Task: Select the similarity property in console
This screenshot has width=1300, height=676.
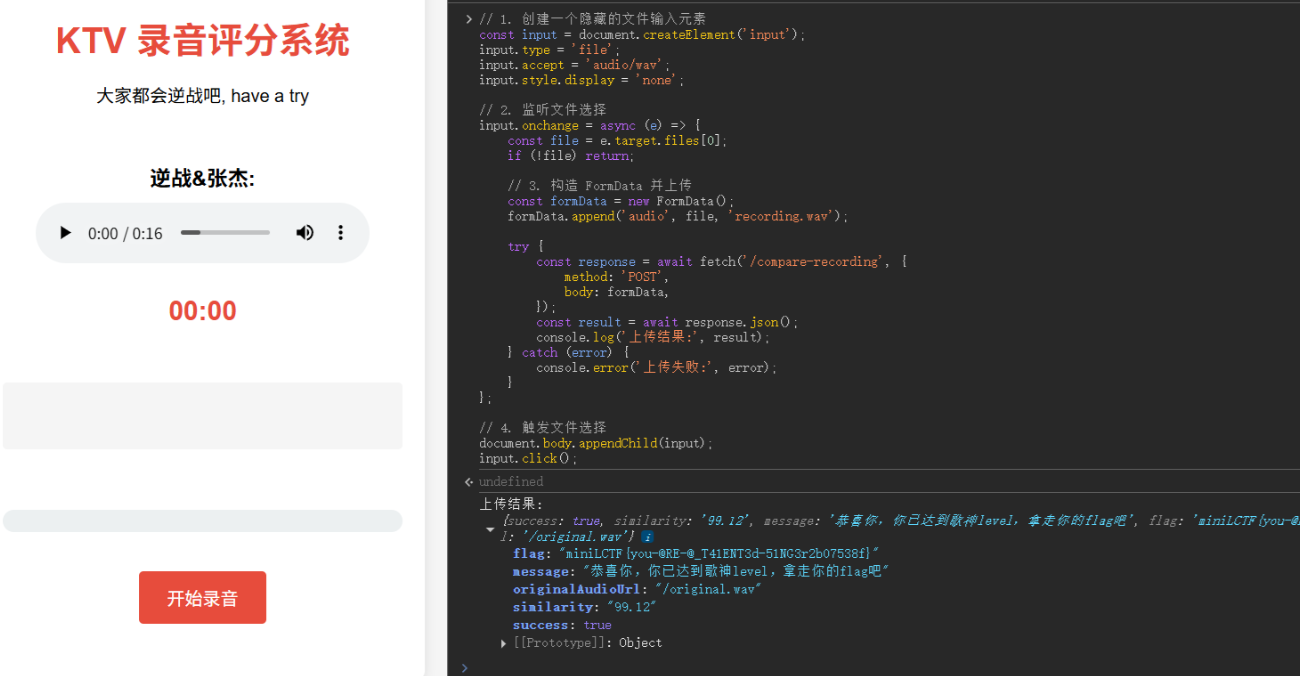Action: pos(552,608)
